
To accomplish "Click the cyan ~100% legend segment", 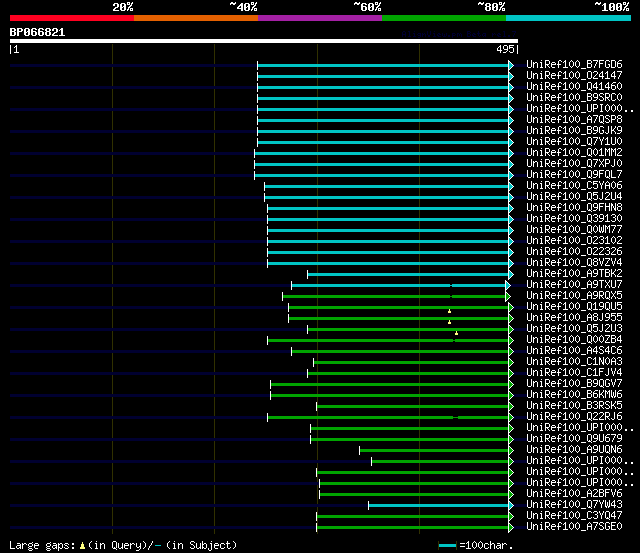I will 568,18.
